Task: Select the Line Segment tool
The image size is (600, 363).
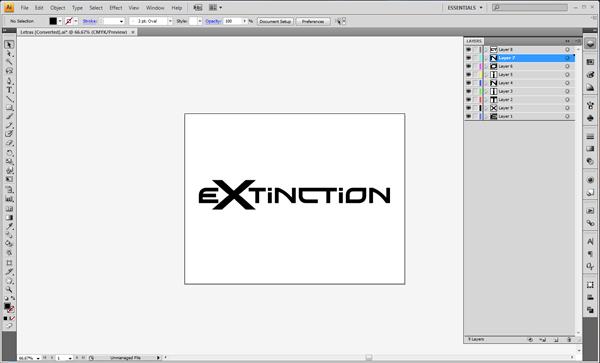Action: [x=9, y=99]
